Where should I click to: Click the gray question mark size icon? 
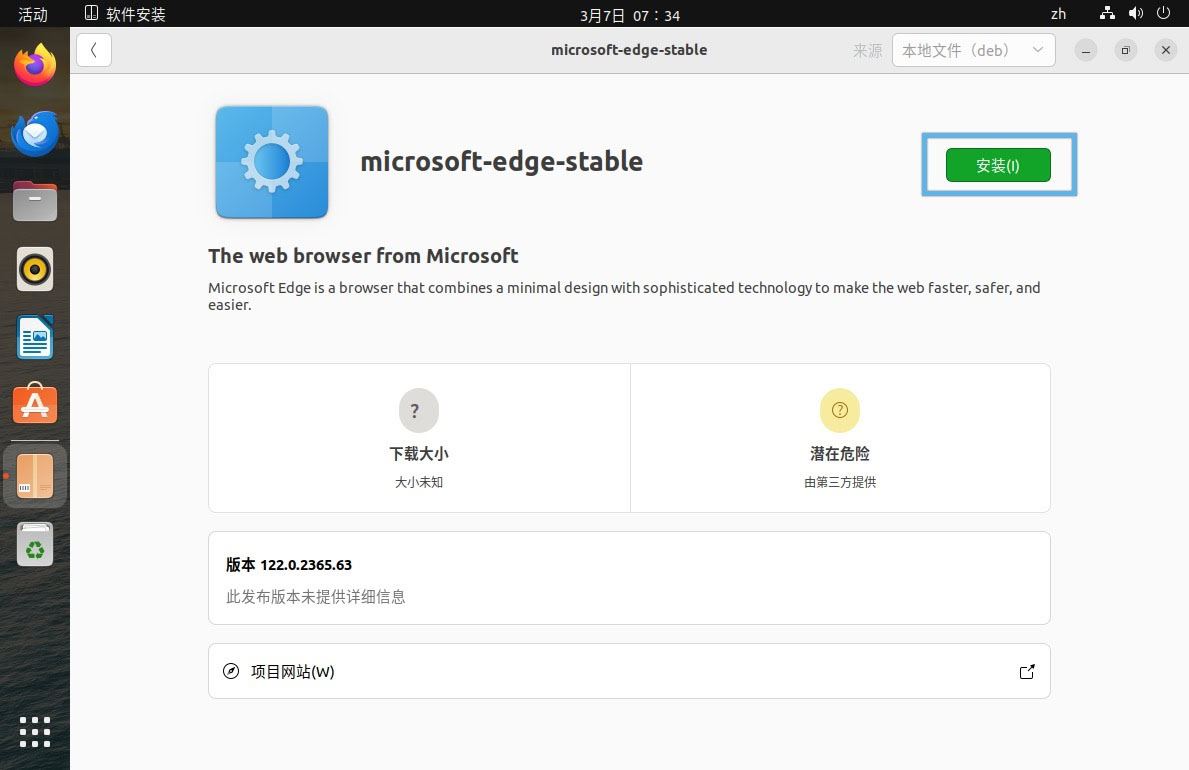pos(419,410)
